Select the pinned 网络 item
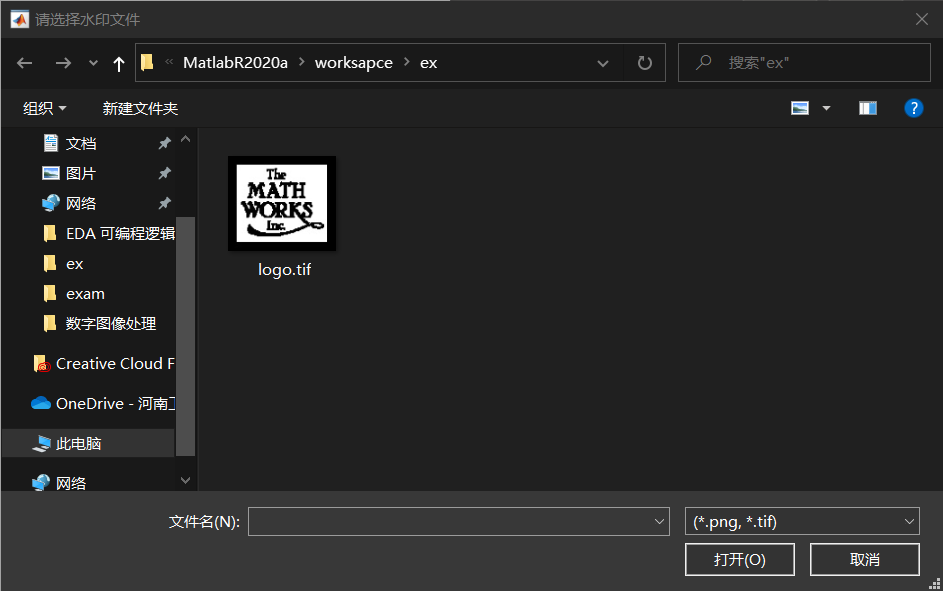The height and width of the screenshot is (591, 943). [81, 203]
